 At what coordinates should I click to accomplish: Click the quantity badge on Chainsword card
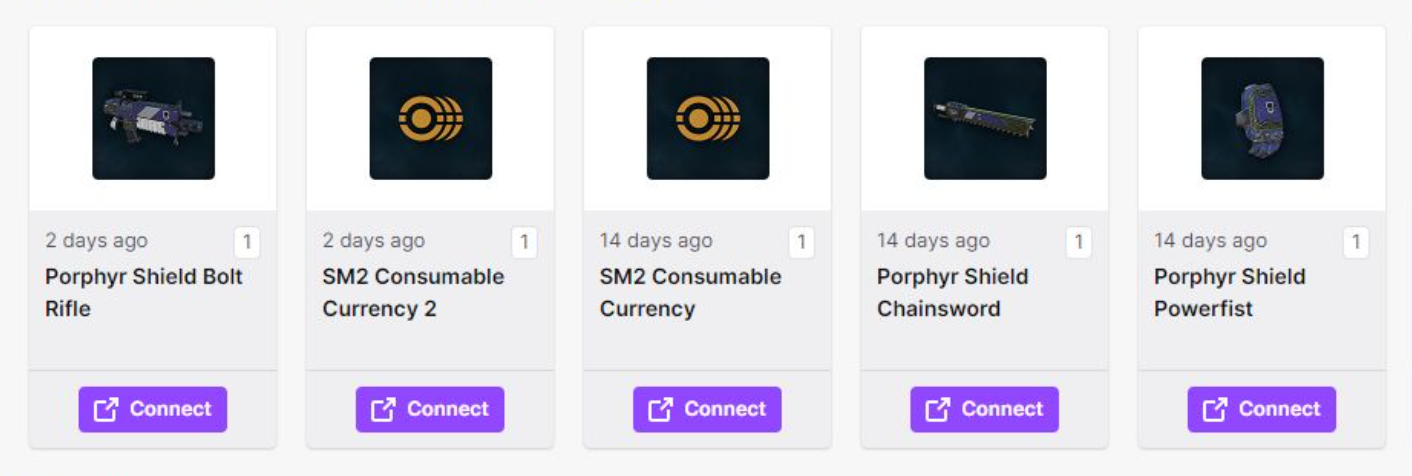point(1079,242)
